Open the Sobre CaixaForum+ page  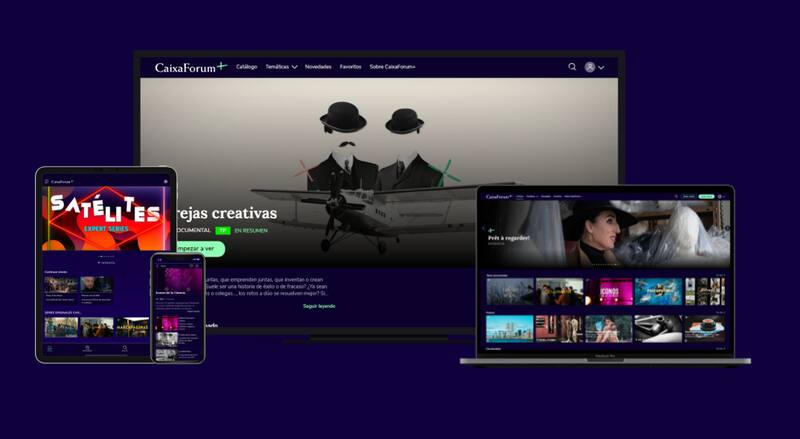pyautogui.click(x=392, y=67)
